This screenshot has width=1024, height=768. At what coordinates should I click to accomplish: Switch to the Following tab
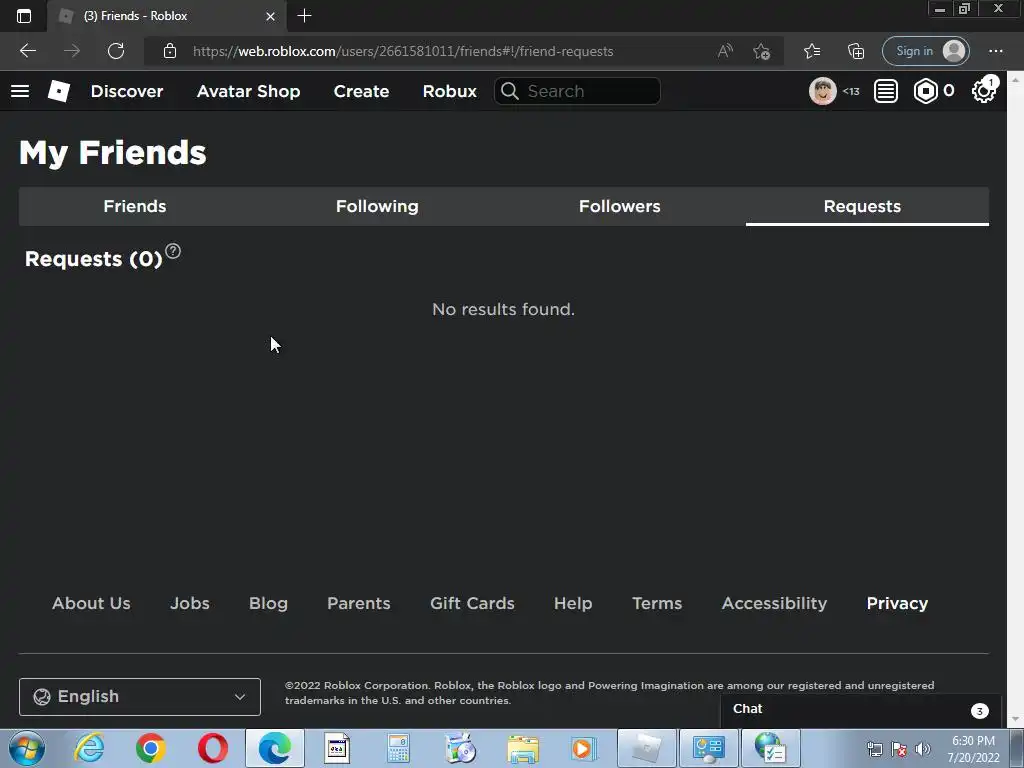click(377, 206)
